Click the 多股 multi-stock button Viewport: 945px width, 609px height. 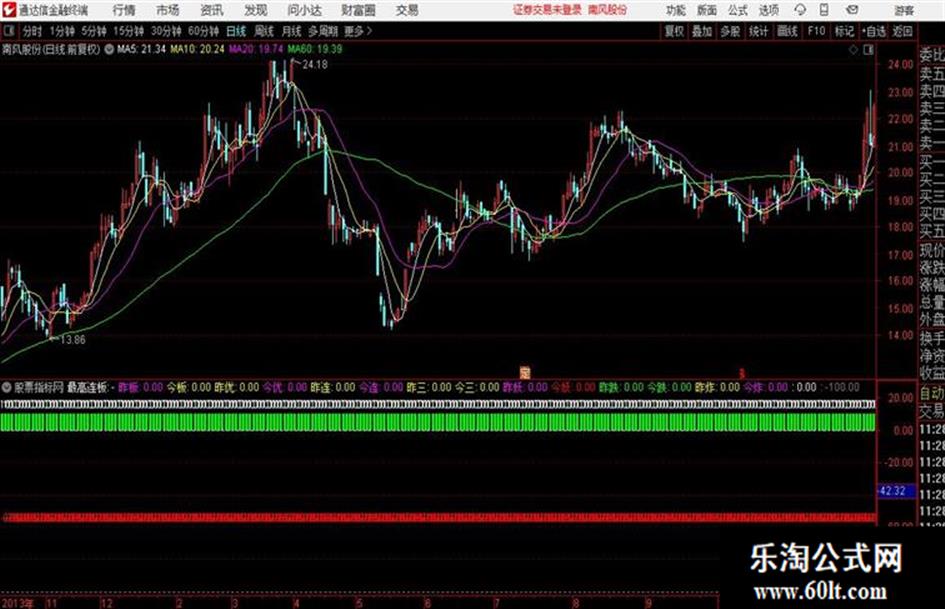point(730,31)
